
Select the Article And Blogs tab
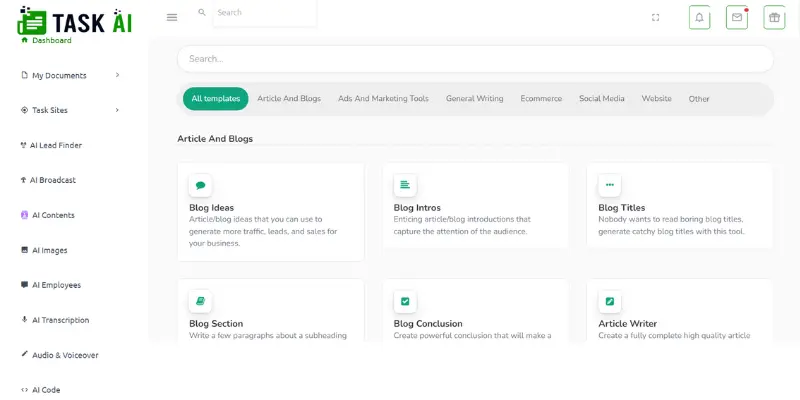click(x=289, y=98)
